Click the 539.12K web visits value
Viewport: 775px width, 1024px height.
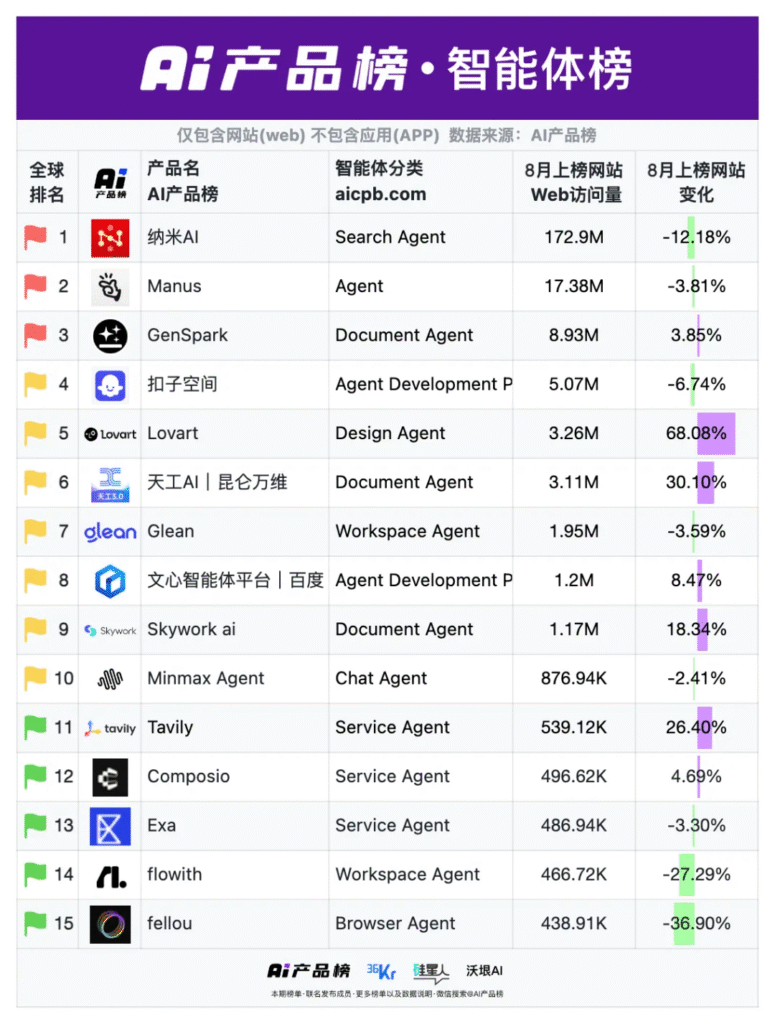click(574, 728)
